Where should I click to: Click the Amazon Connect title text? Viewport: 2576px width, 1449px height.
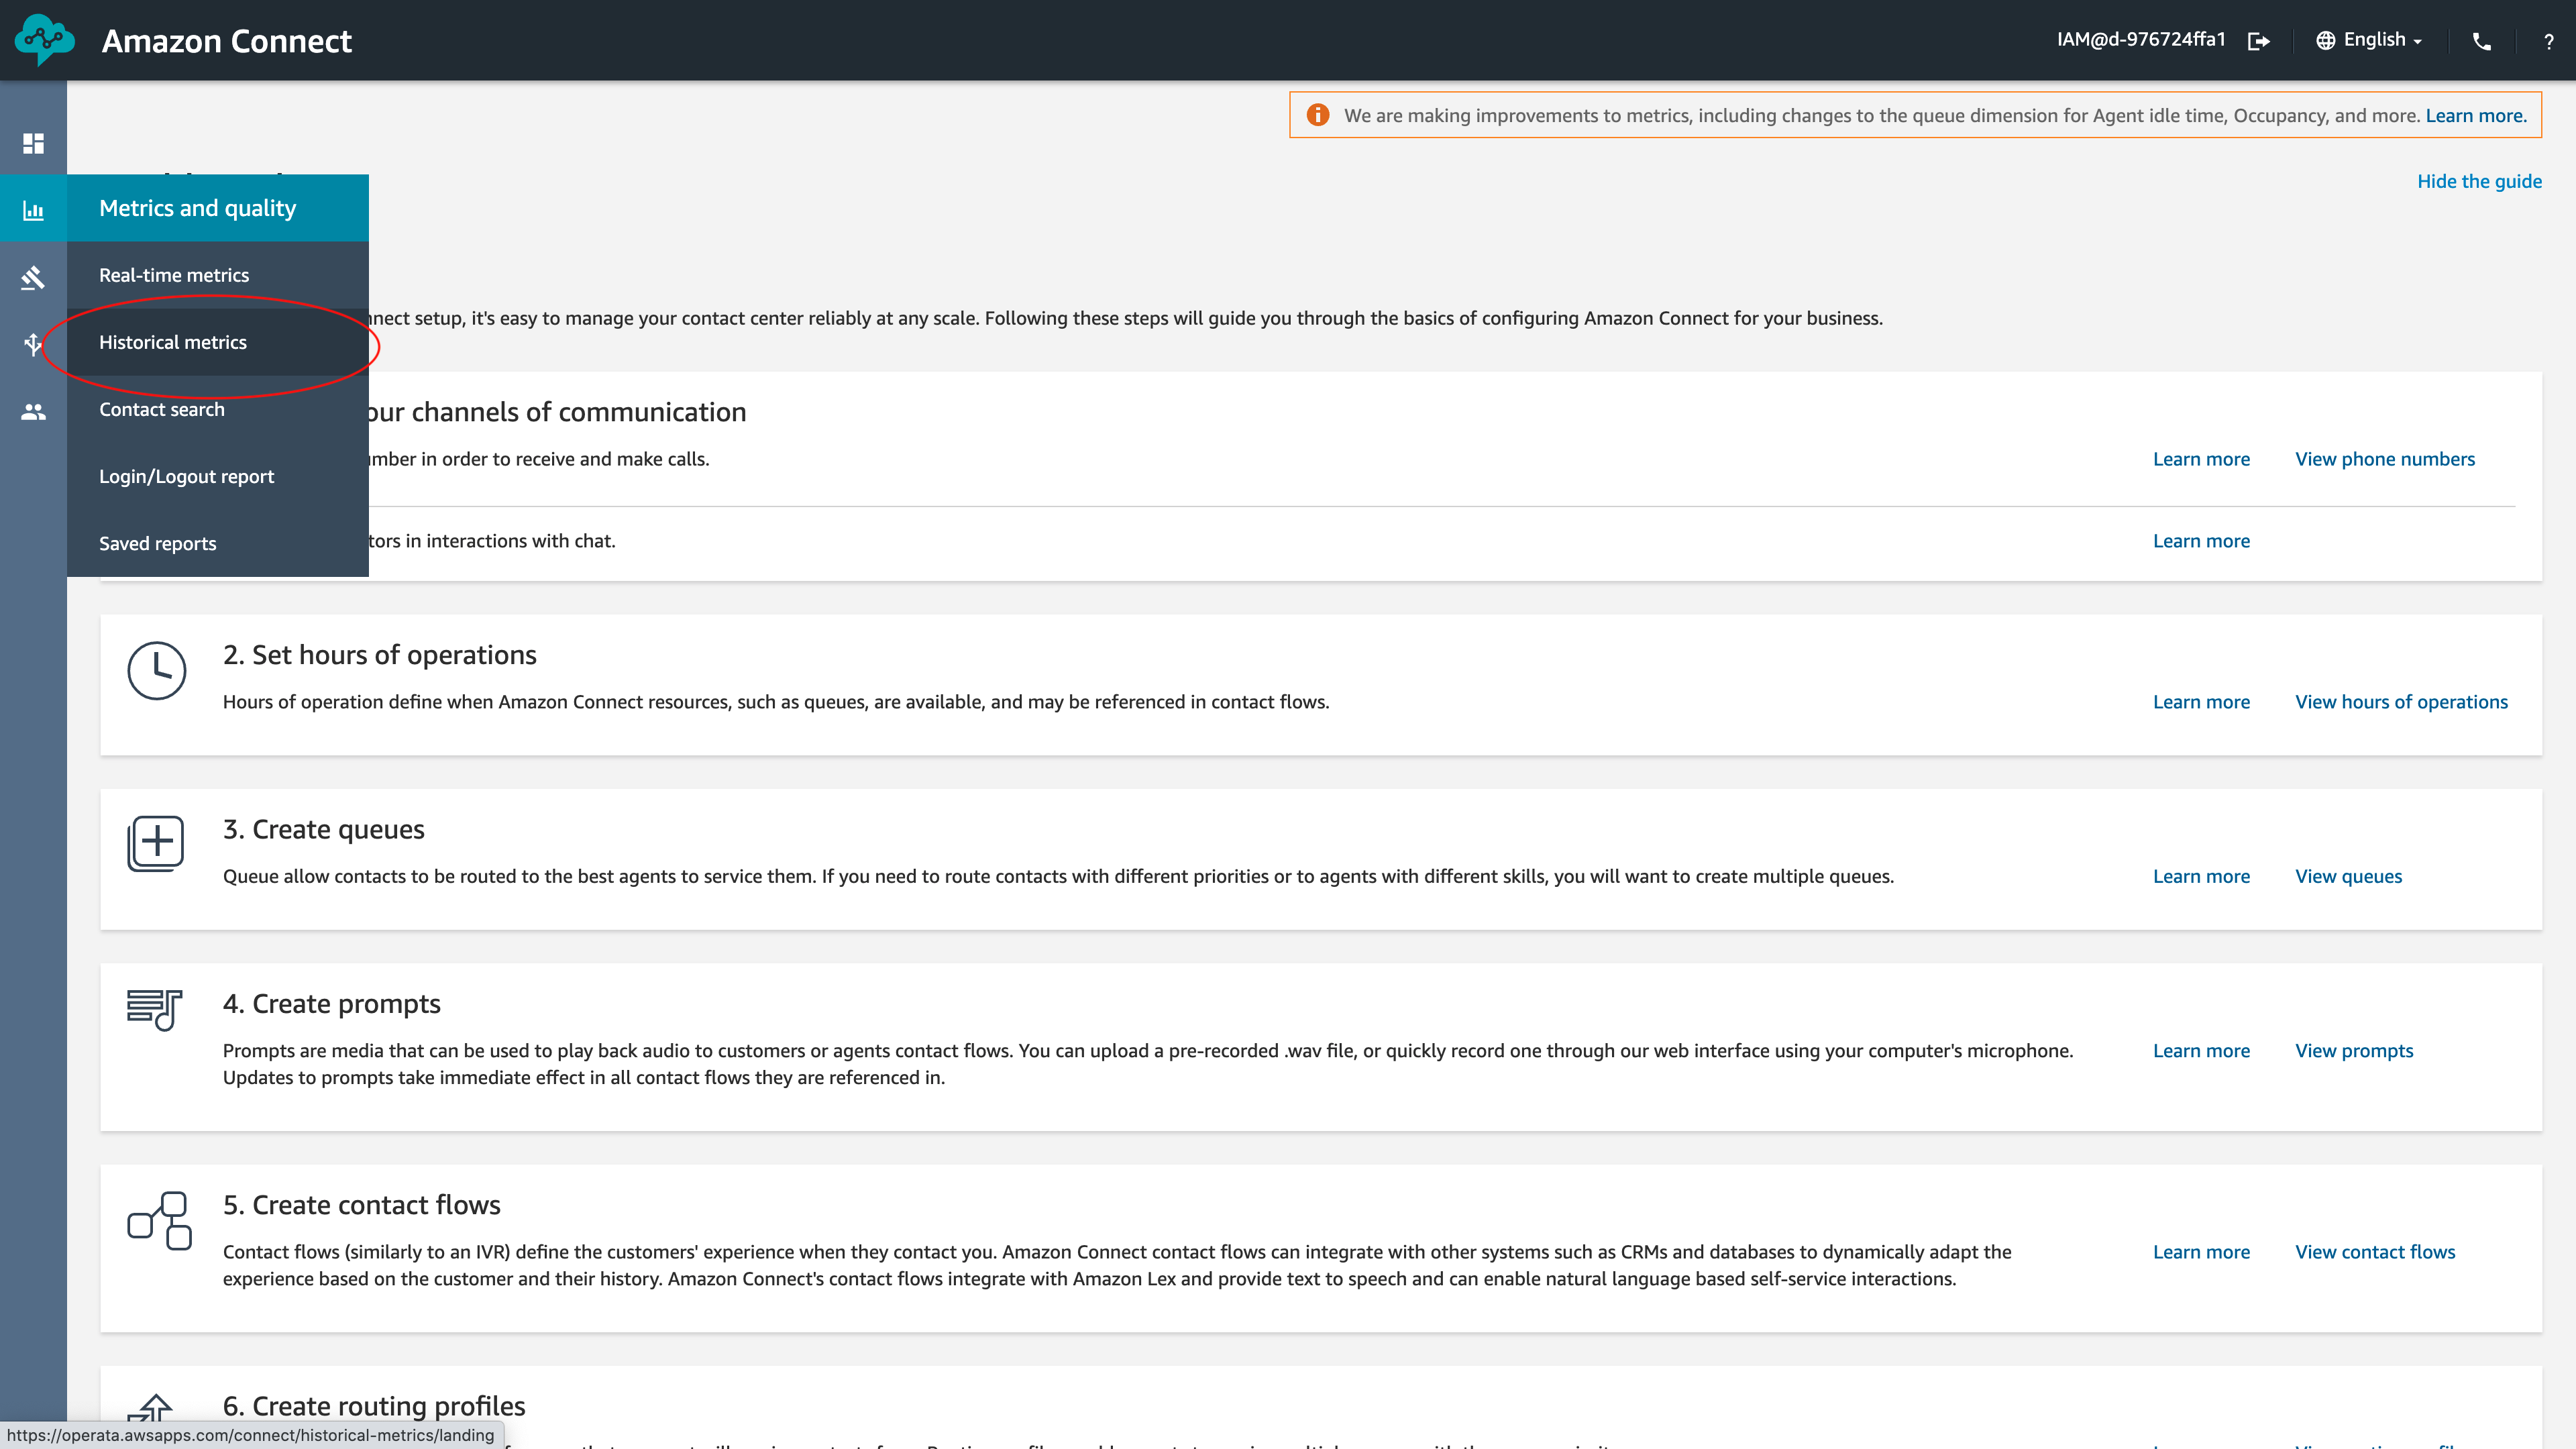[x=227, y=41]
